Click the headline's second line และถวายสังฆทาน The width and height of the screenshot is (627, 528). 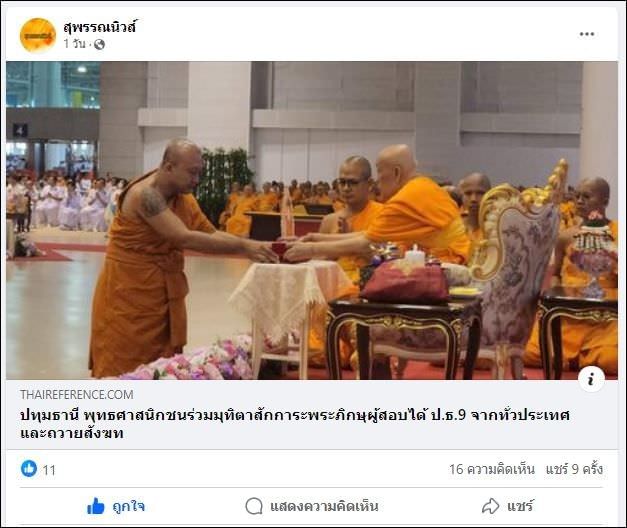[x=72, y=434]
